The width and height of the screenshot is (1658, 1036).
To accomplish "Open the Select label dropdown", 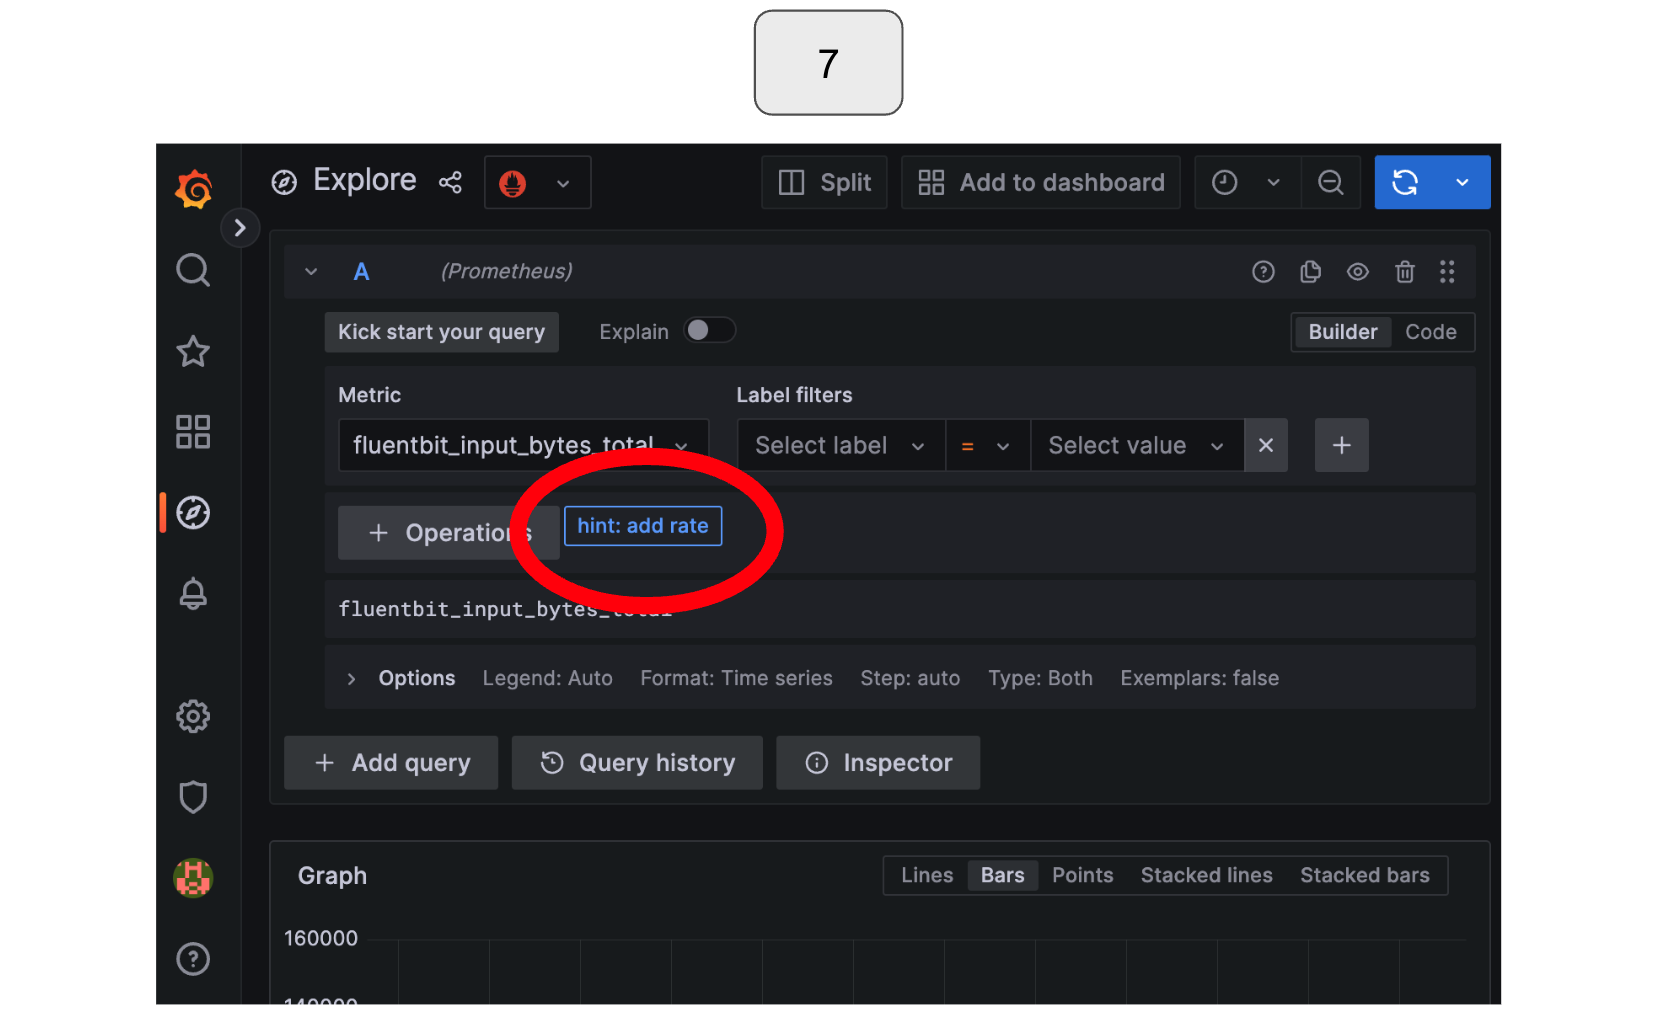I will 840,445.
